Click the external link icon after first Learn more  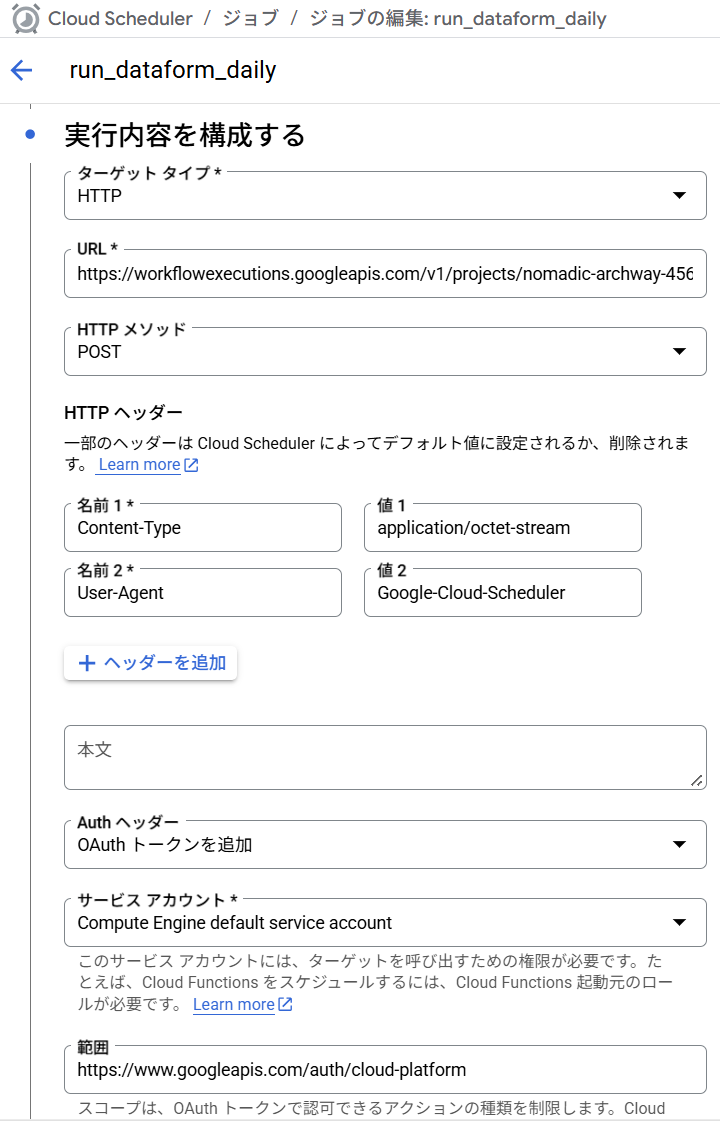pyautogui.click(x=191, y=465)
